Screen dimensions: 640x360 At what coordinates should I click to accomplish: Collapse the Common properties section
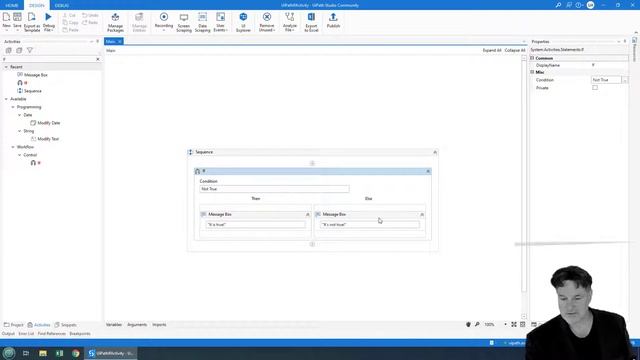(532, 58)
